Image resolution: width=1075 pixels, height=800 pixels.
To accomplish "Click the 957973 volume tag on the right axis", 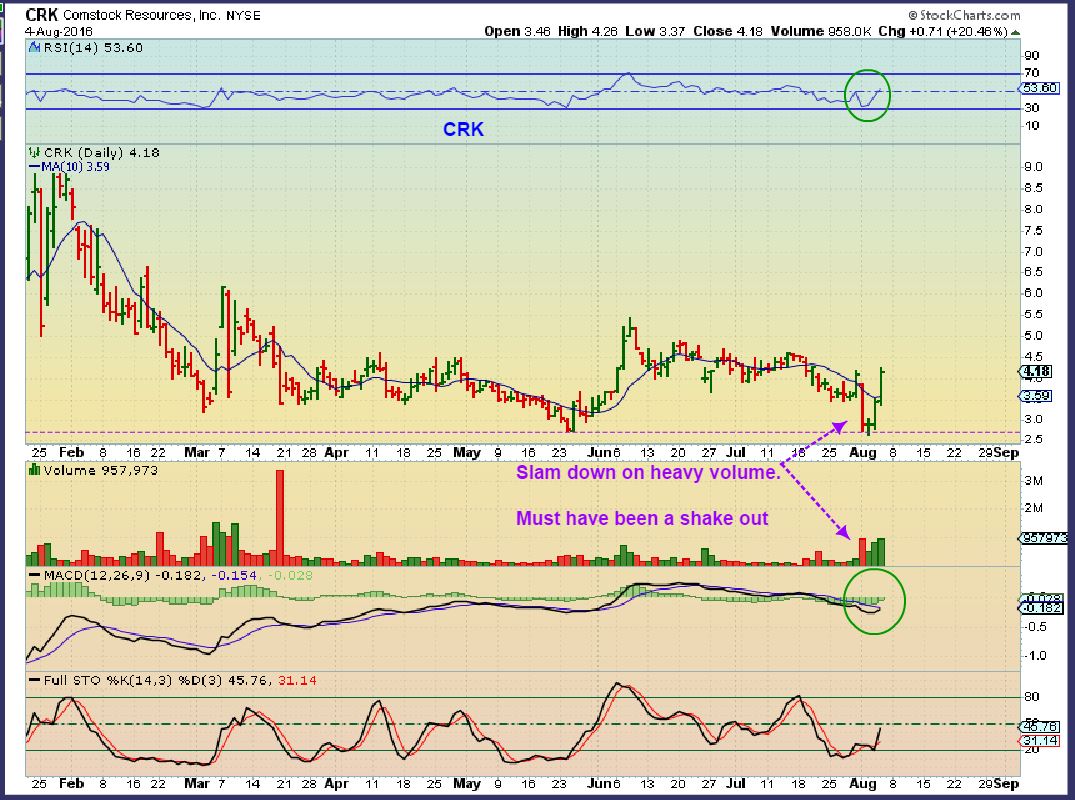I will point(1044,538).
